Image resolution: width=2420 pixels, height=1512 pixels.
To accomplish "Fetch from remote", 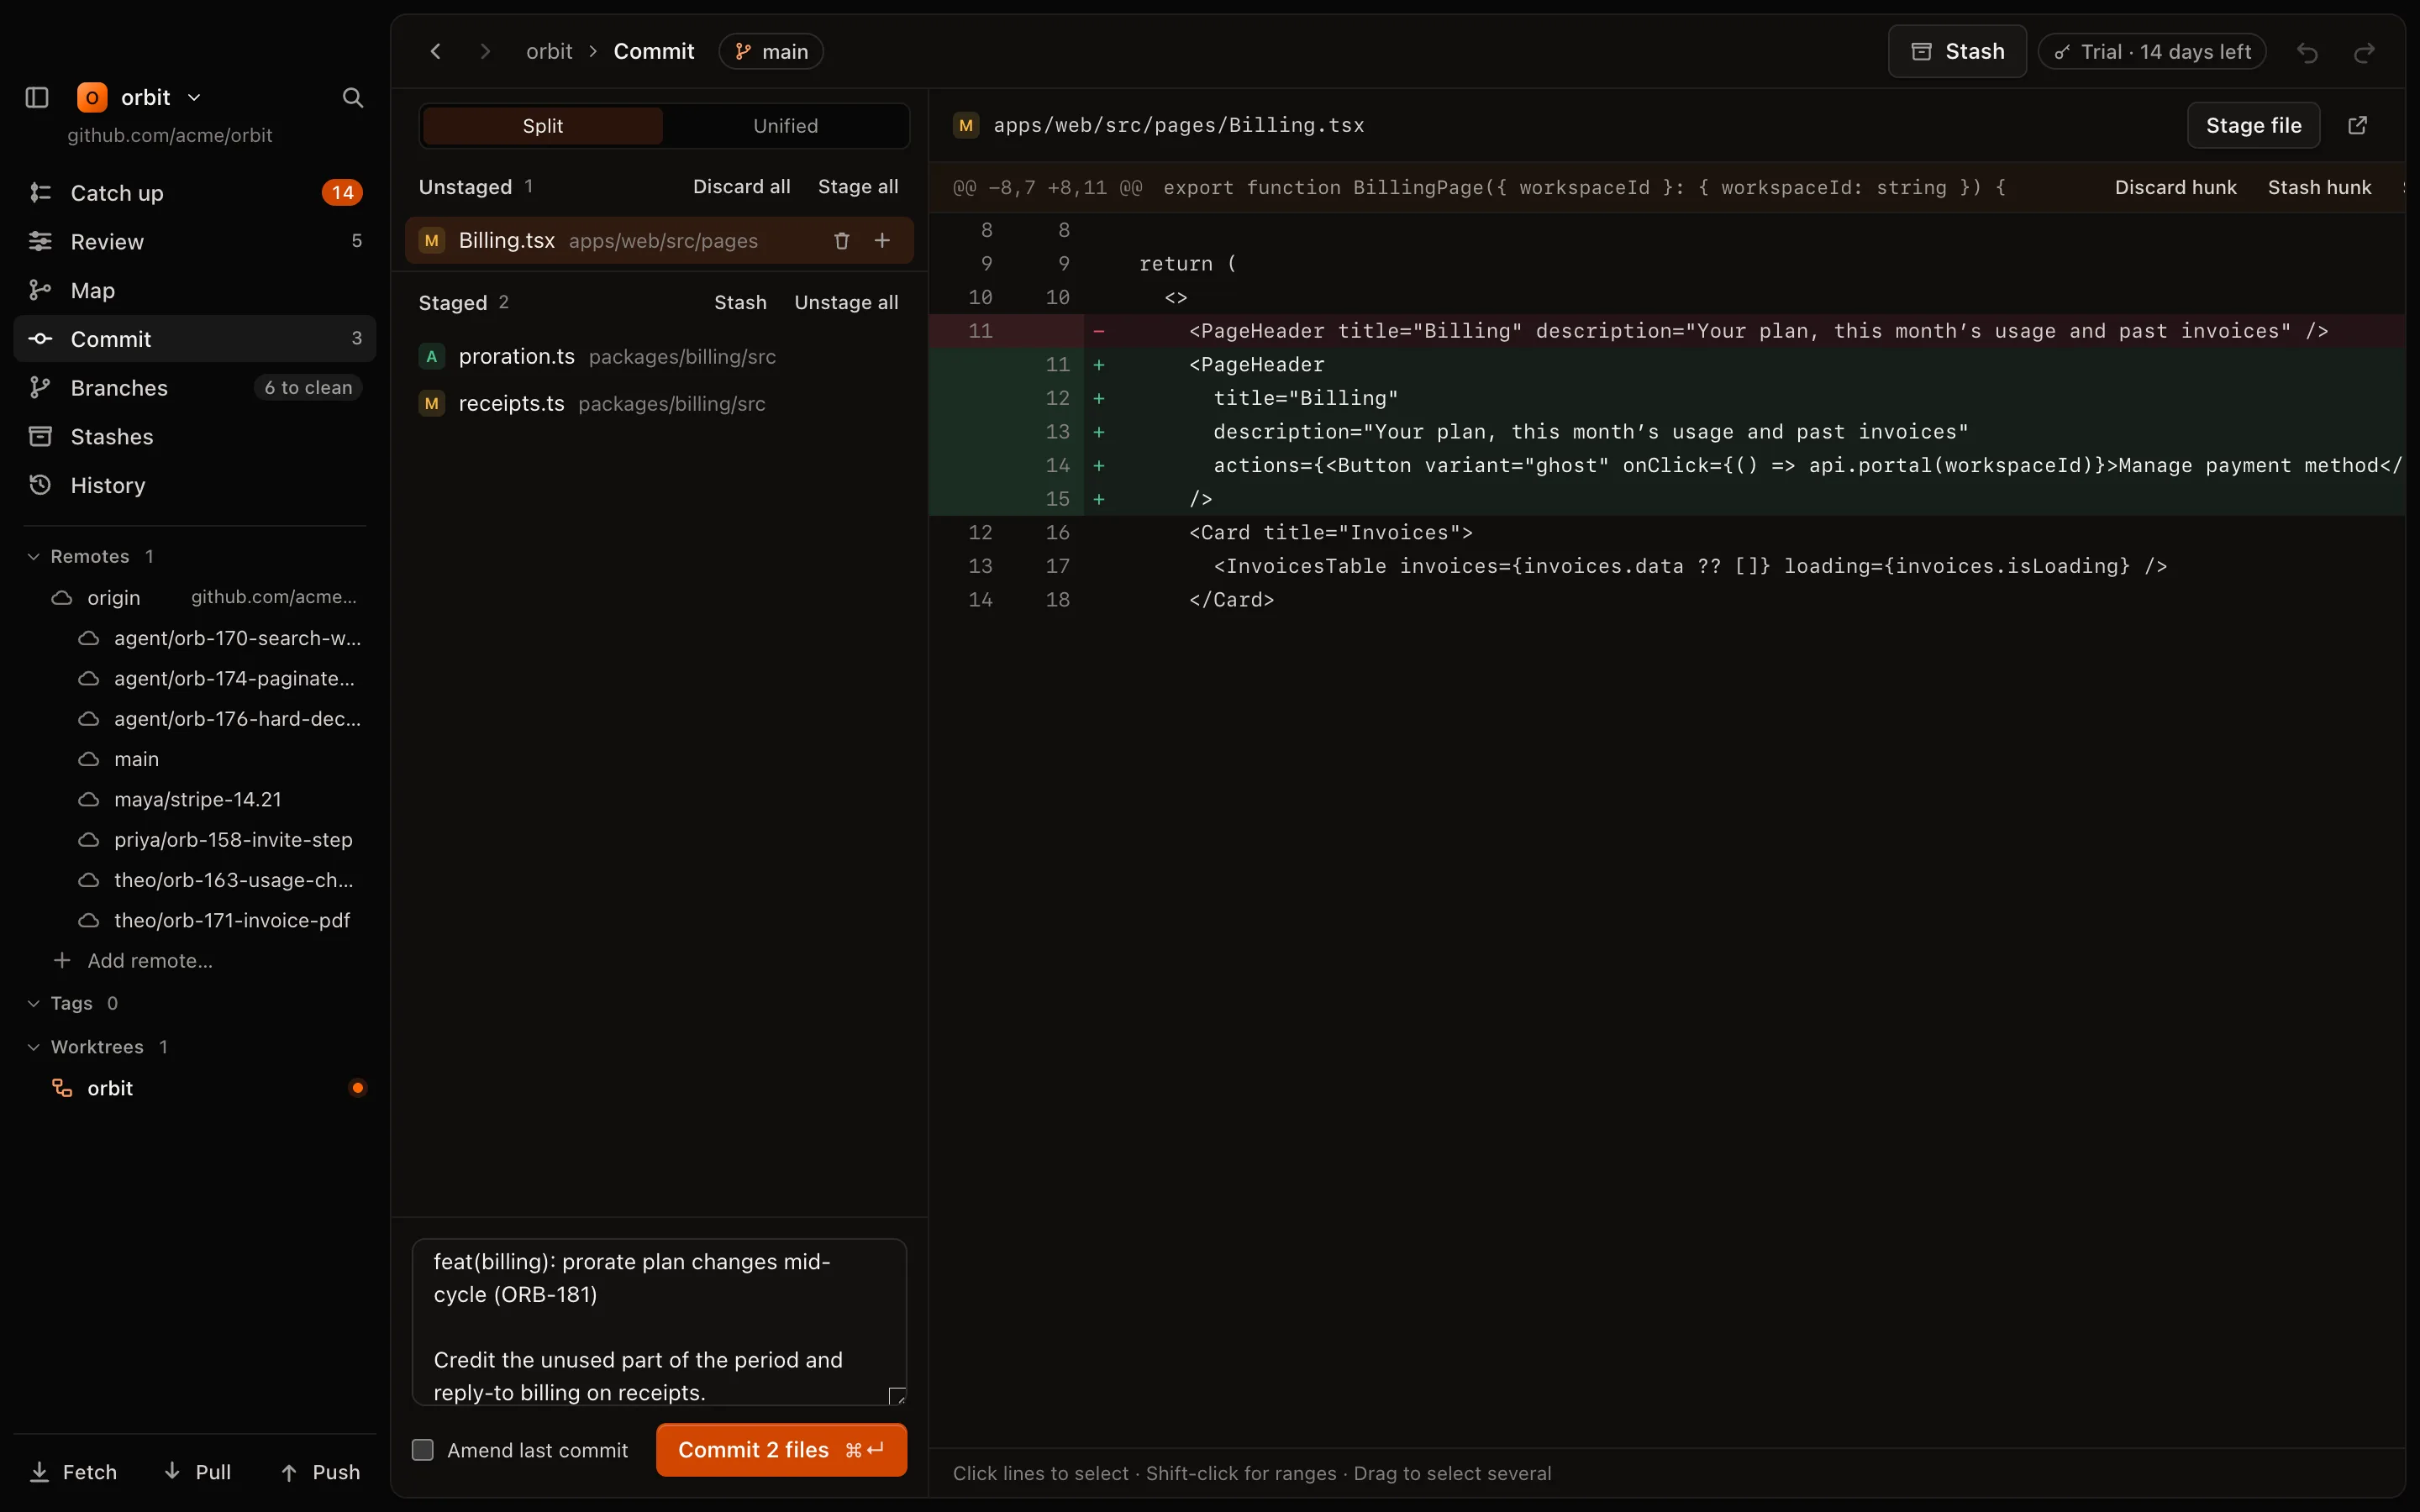I will point(74,1472).
